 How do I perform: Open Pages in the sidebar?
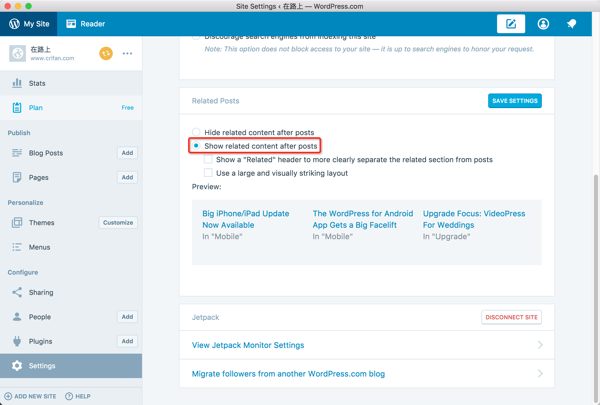coord(39,177)
